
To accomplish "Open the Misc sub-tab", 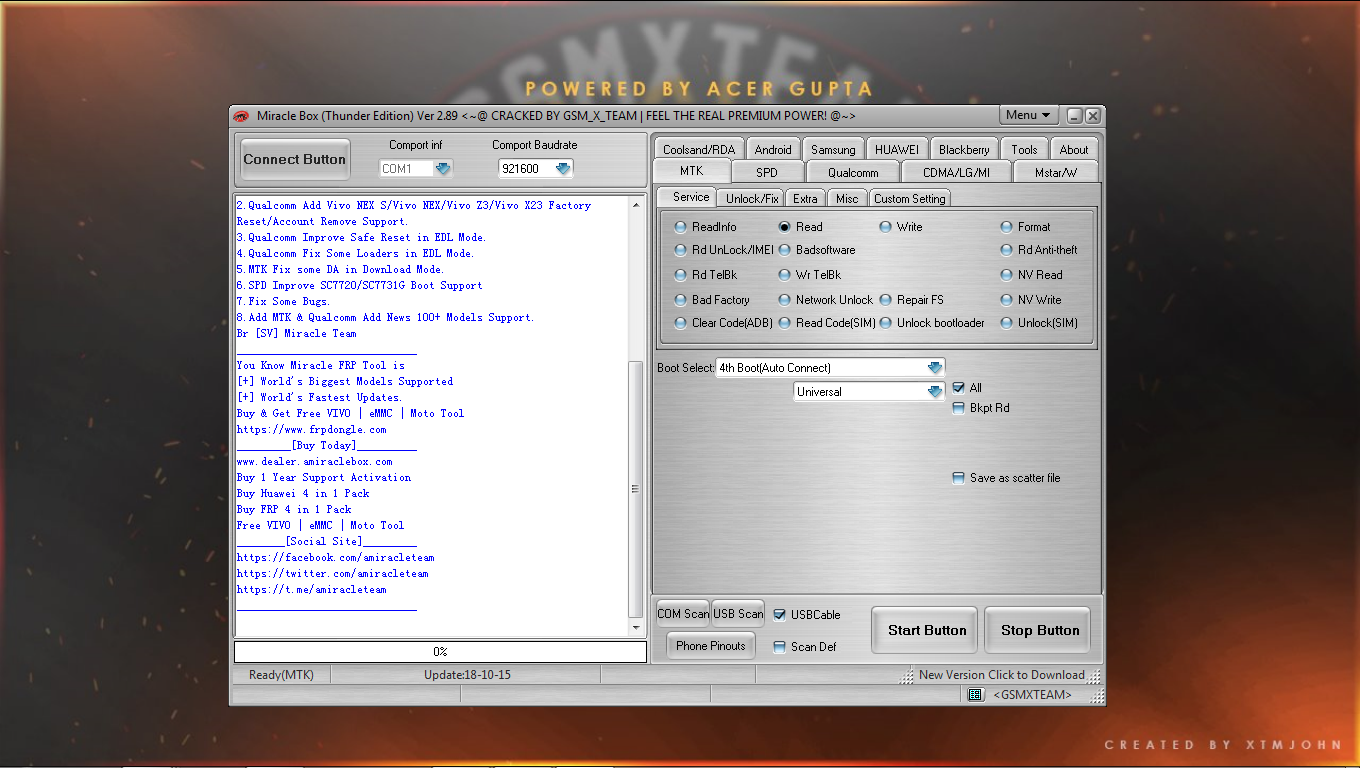I will coord(847,198).
